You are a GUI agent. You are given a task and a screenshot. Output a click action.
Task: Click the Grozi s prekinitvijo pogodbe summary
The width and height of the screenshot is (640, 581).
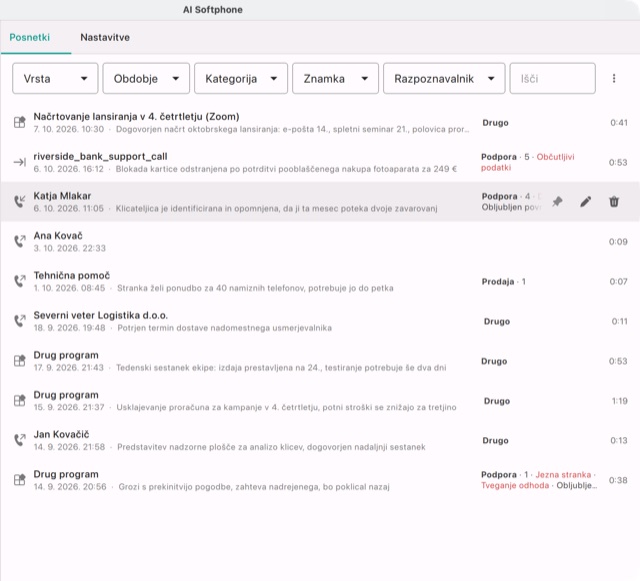click(254, 487)
